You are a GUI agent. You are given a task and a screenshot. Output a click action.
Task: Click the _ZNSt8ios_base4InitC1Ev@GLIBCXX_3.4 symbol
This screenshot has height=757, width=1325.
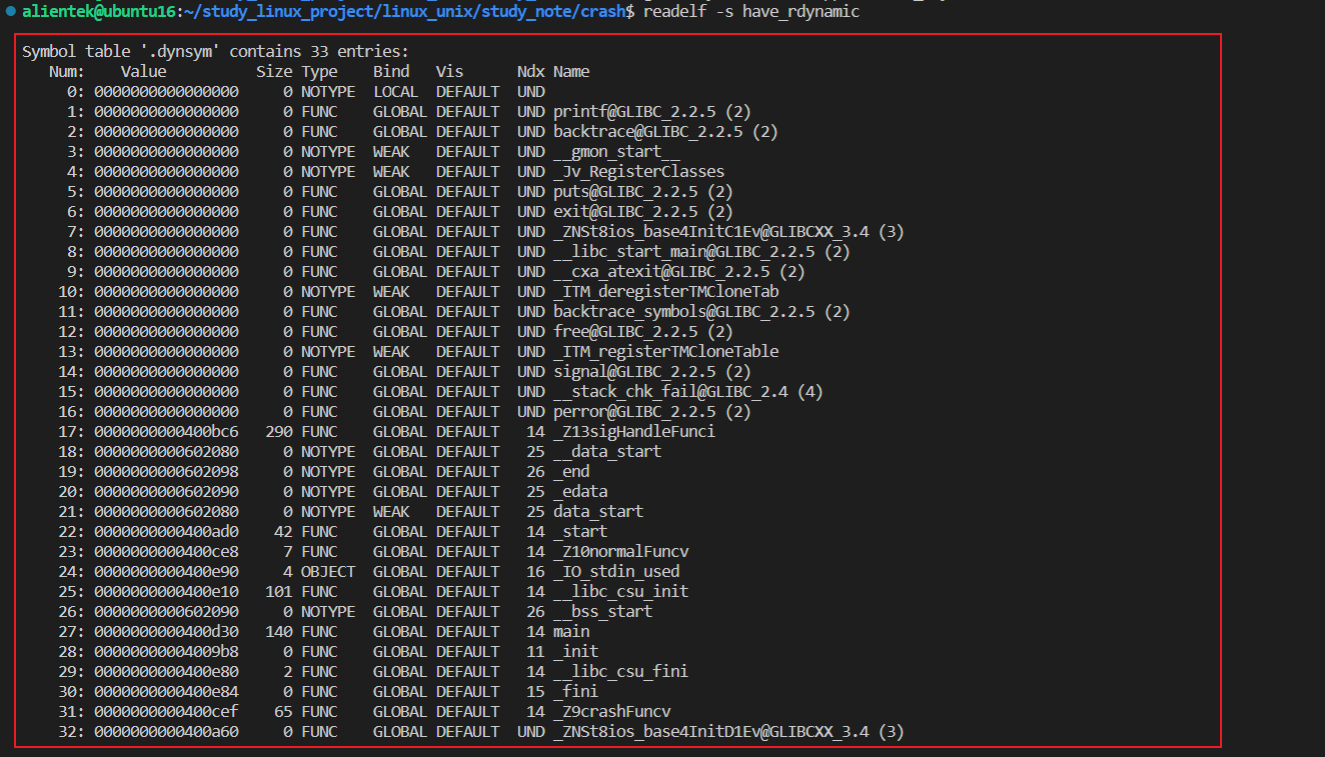710,231
